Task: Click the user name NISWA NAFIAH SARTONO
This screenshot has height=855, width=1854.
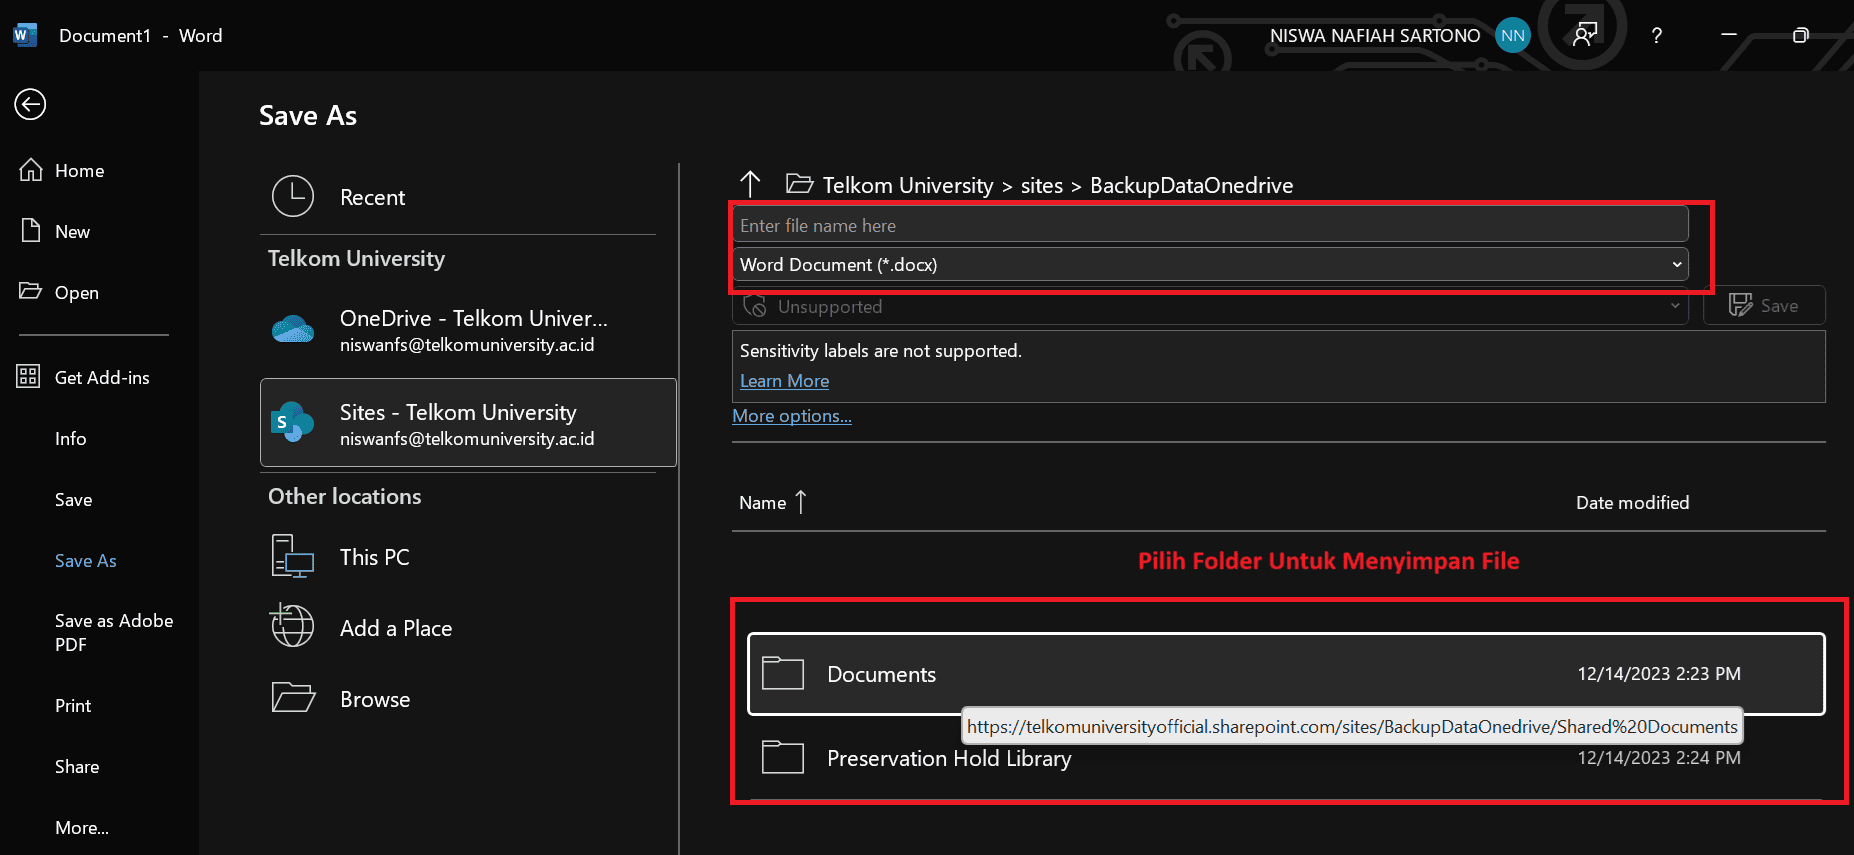Action: (1375, 36)
